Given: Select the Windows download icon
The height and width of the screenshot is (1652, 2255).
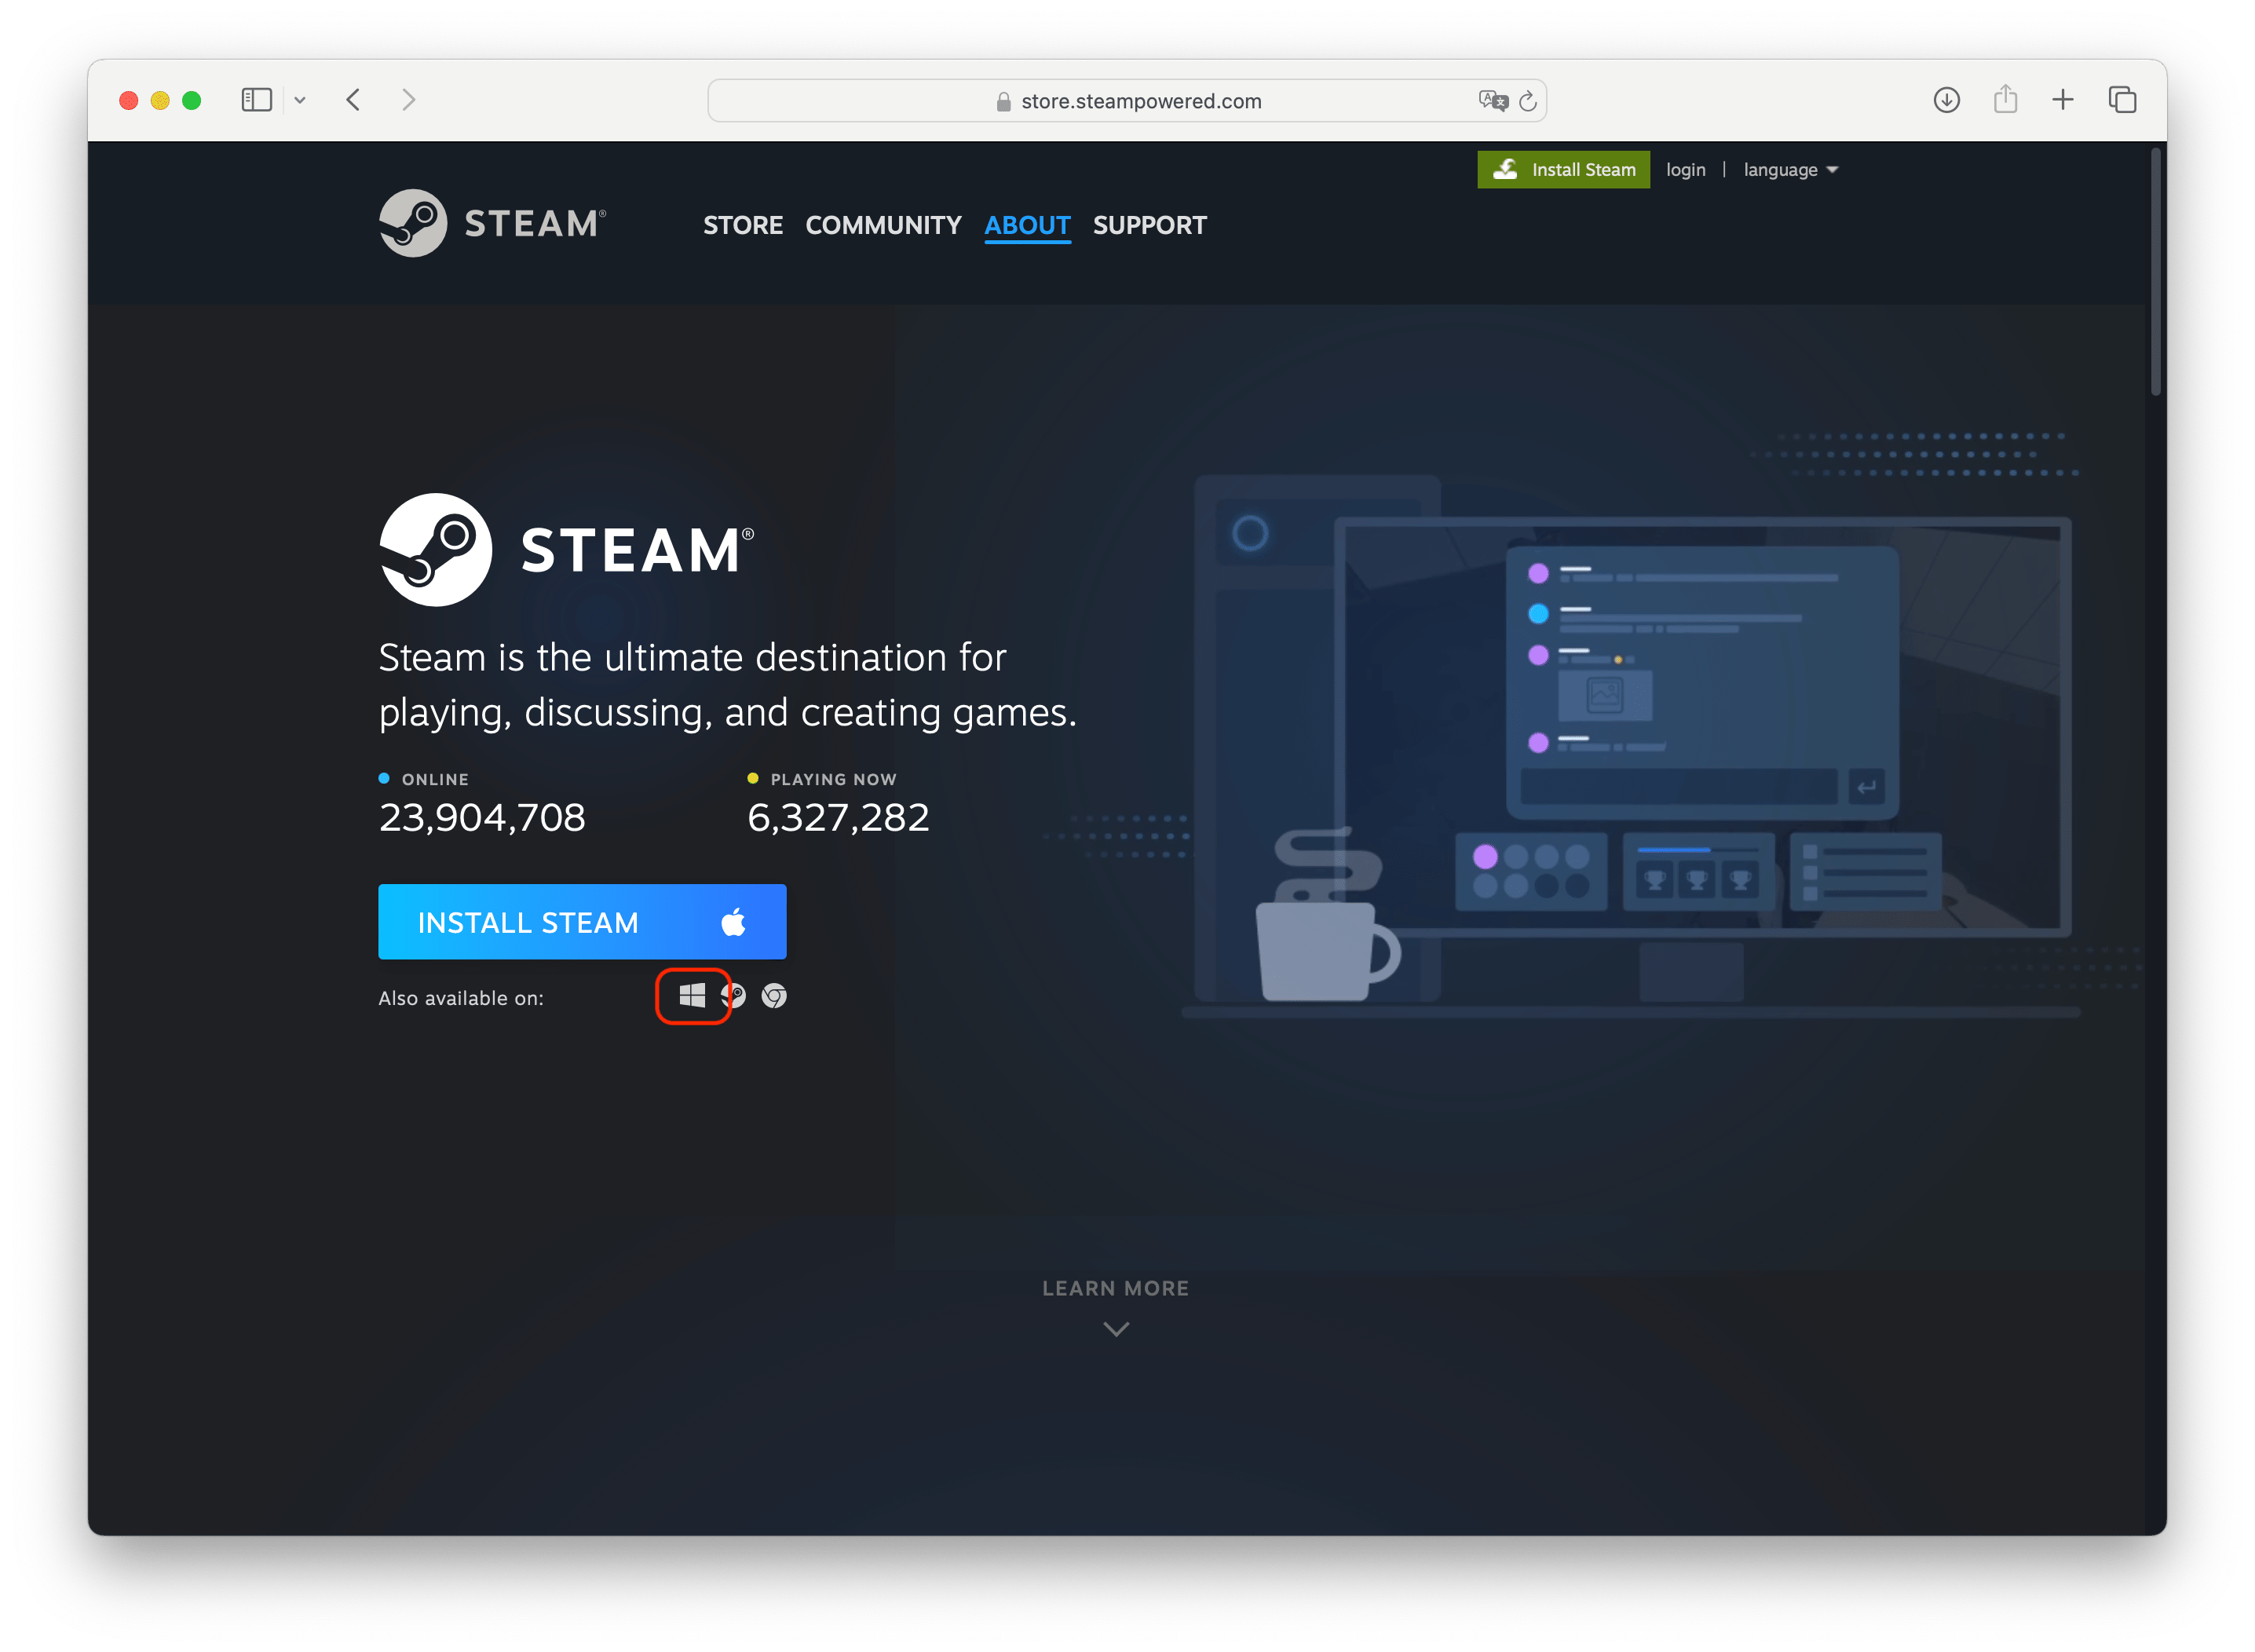Looking at the screenshot, I should [693, 995].
